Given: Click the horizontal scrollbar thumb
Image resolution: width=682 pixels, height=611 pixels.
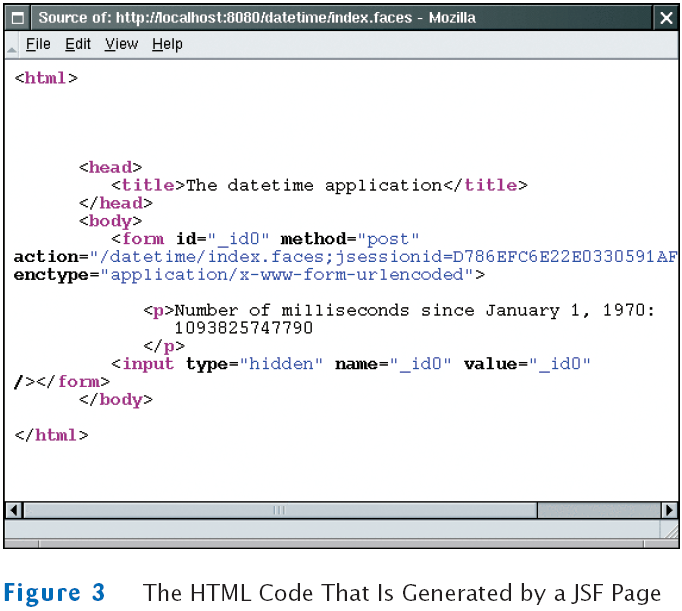Looking at the screenshot, I should 279,510.
